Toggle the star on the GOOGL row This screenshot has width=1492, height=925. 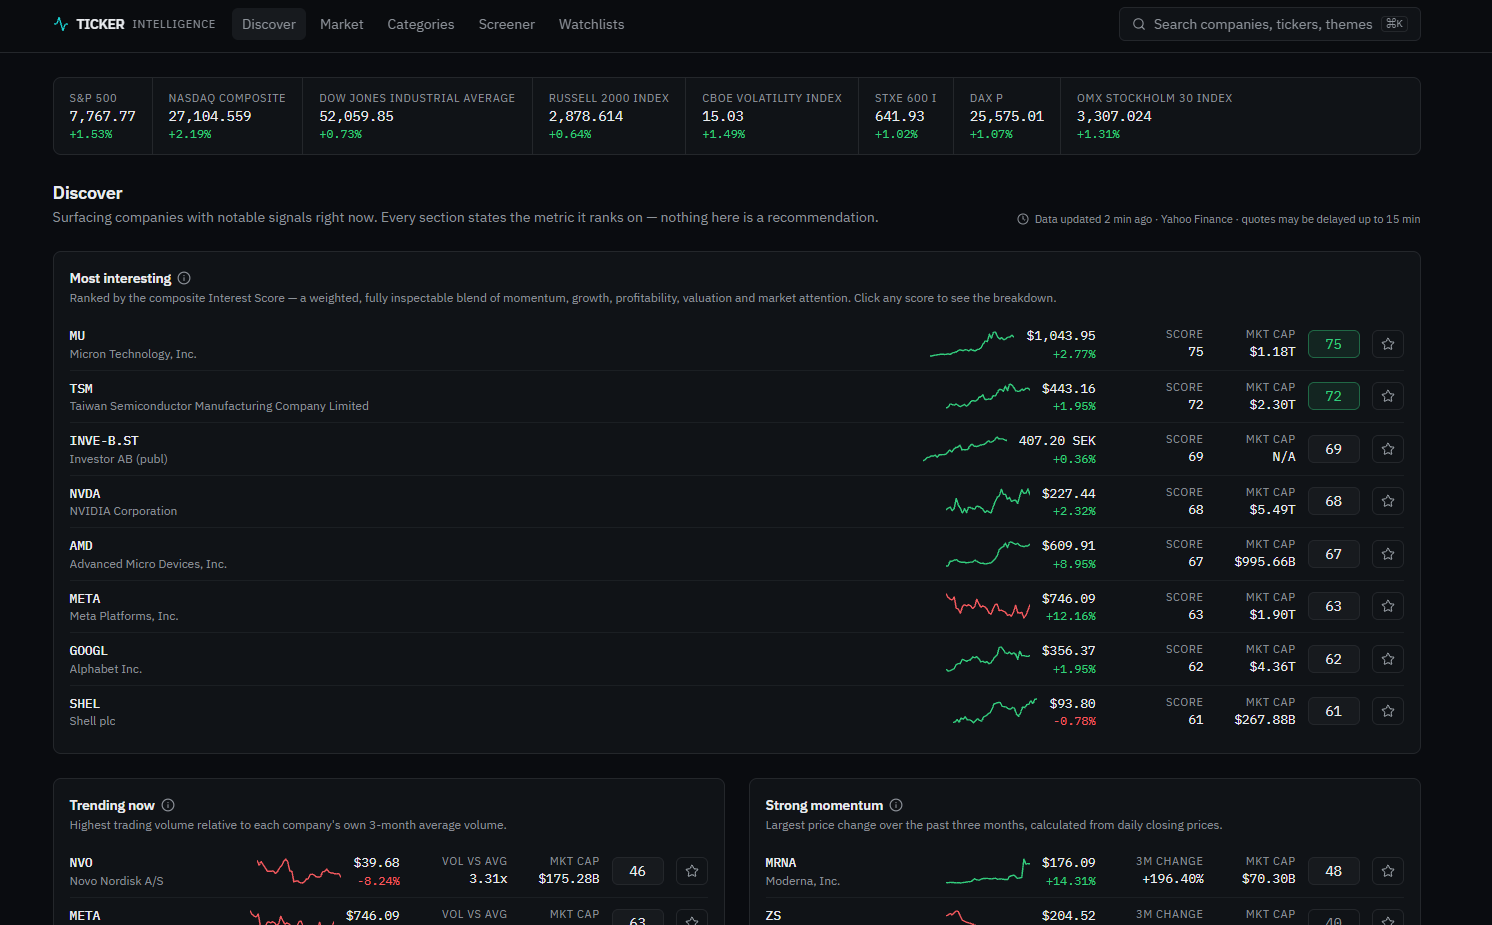click(1388, 659)
